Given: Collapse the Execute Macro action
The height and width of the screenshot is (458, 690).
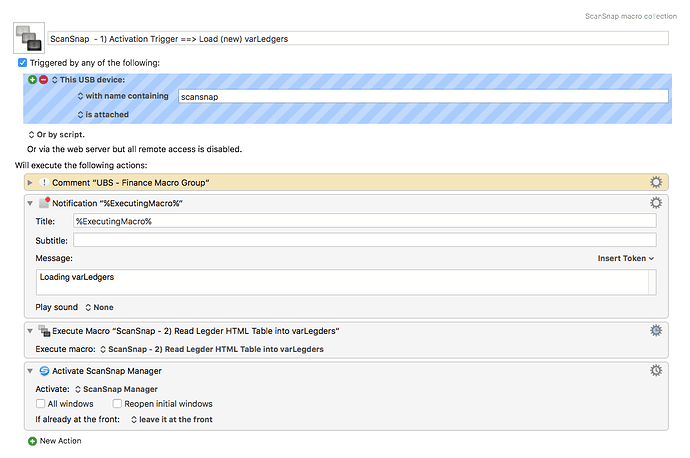Looking at the screenshot, I should click(30, 331).
